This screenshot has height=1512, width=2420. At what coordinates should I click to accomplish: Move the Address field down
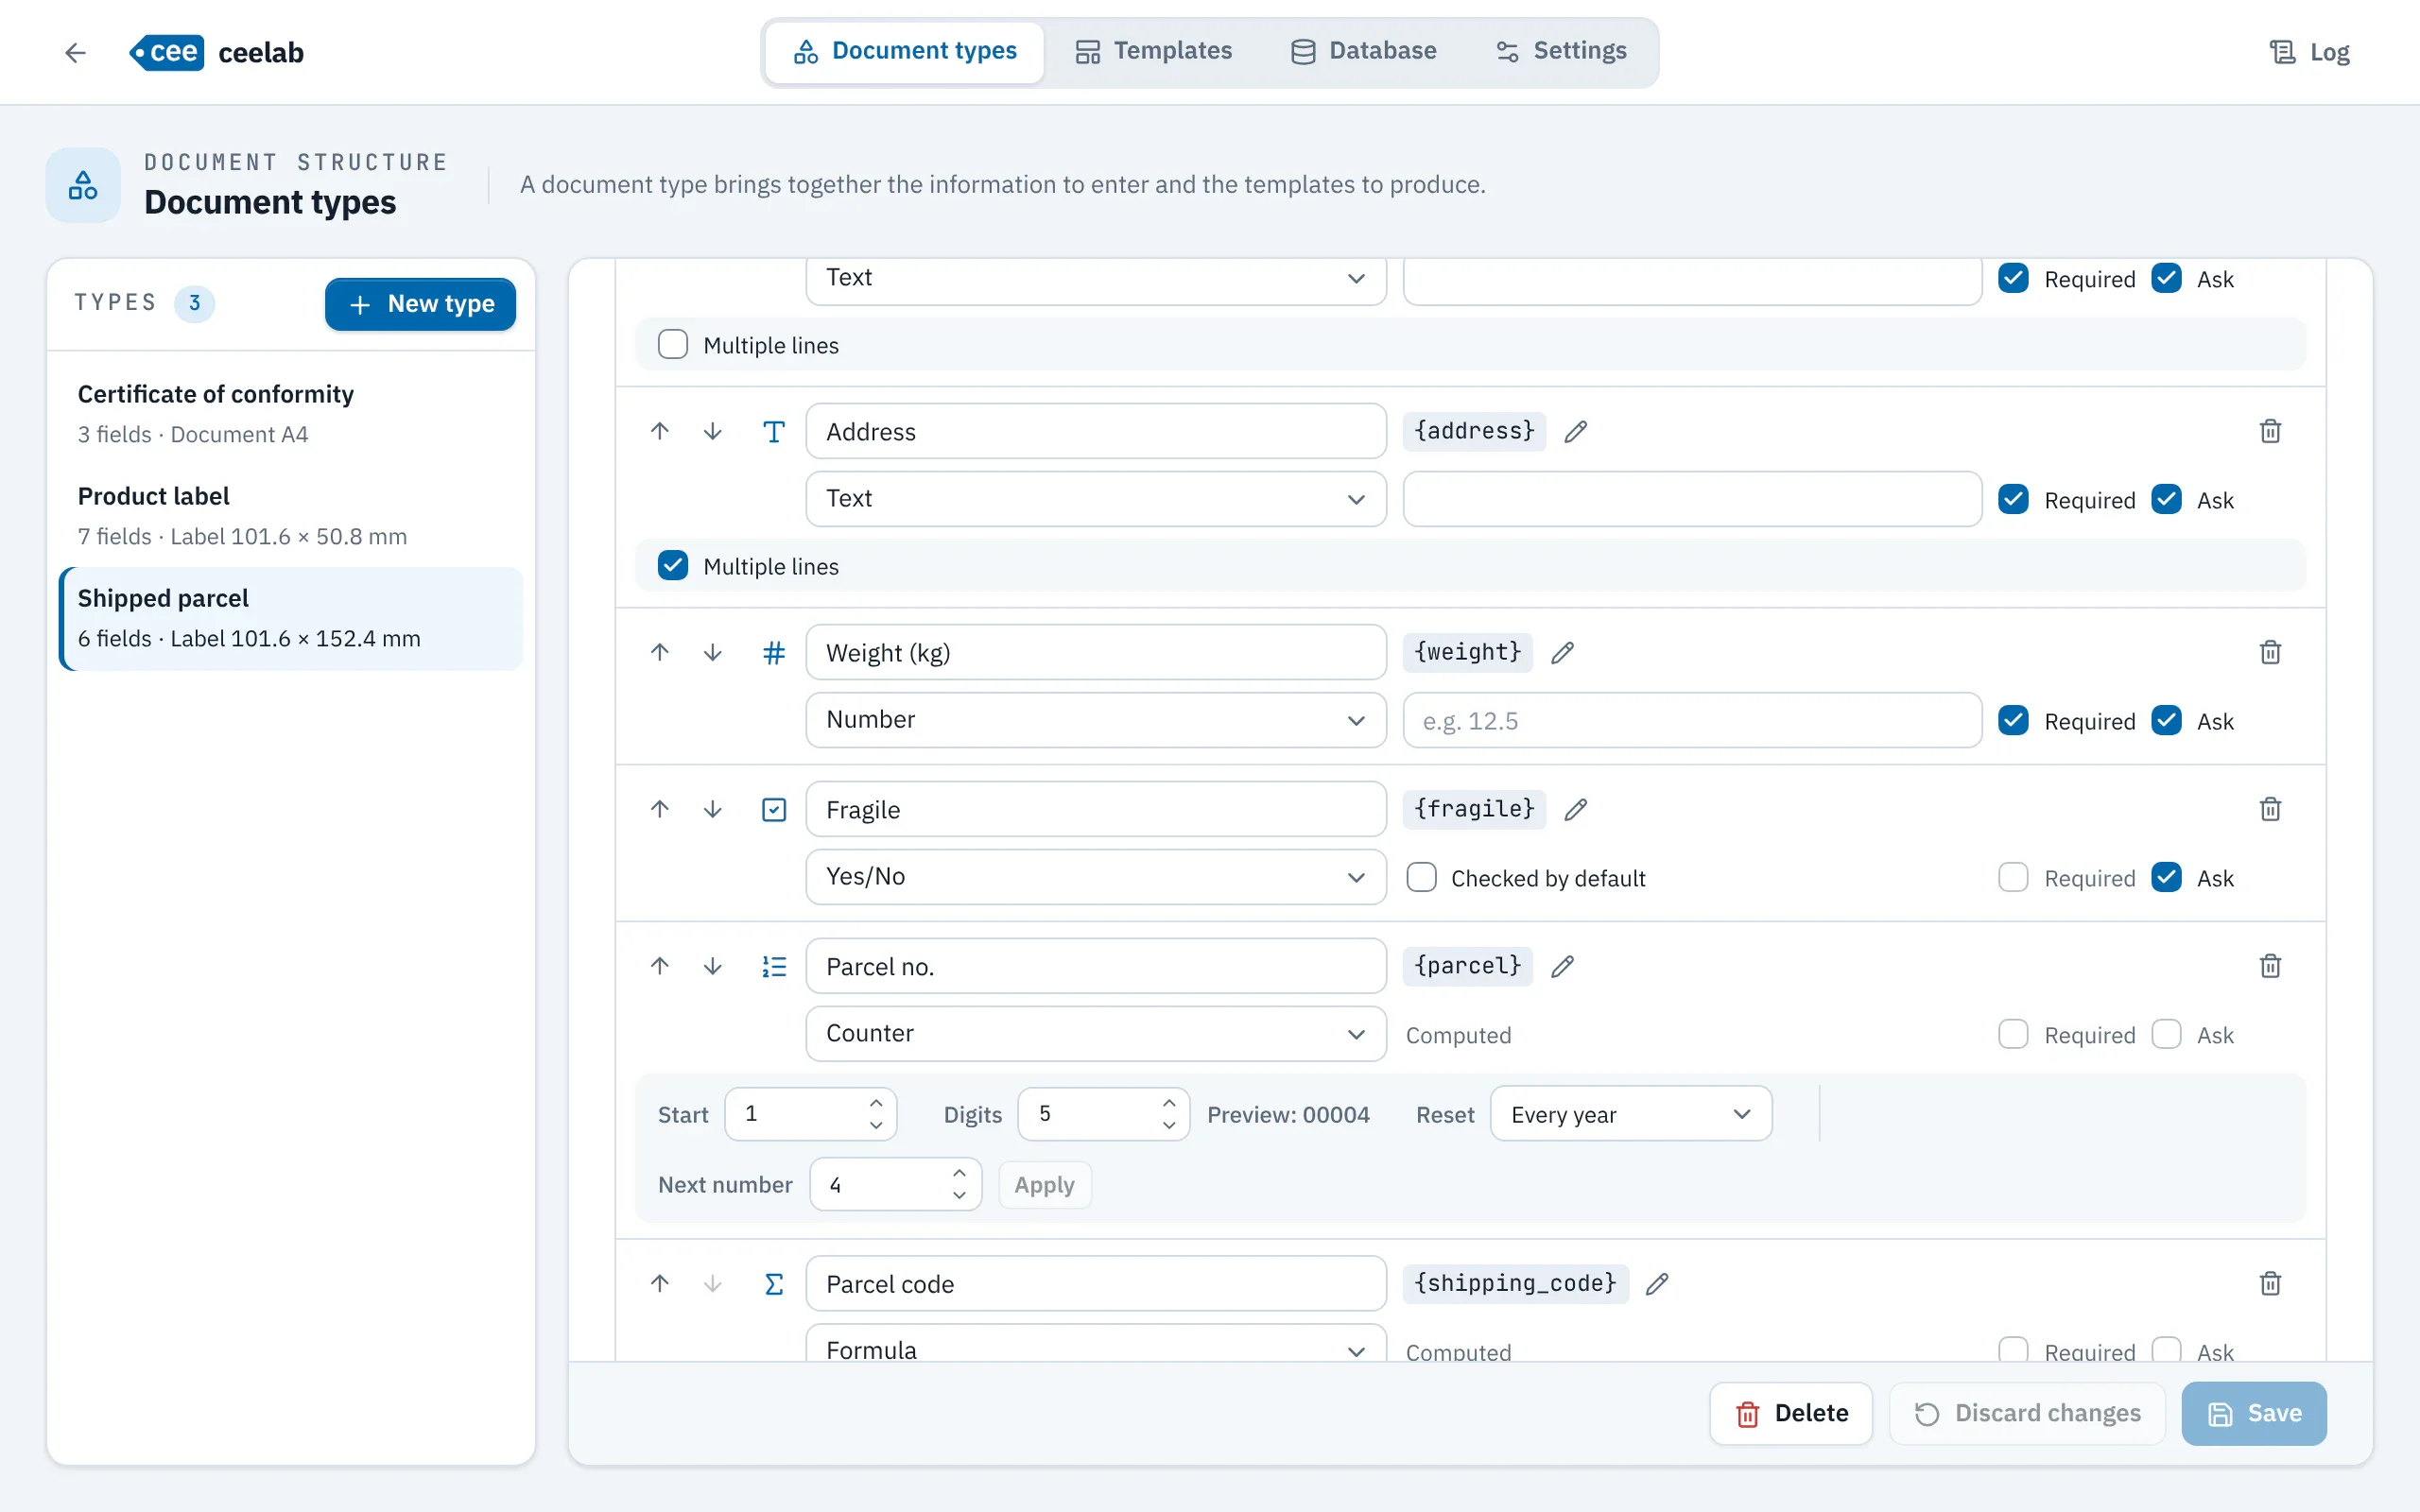click(712, 431)
